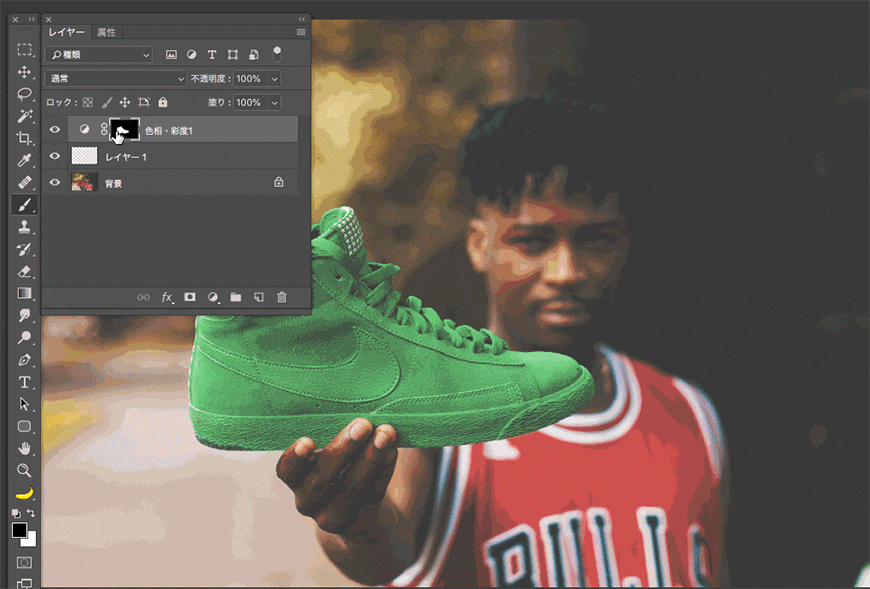870x589 pixels.
Task: Open the Layers panel options menu
Action: [x=301, y=32]
